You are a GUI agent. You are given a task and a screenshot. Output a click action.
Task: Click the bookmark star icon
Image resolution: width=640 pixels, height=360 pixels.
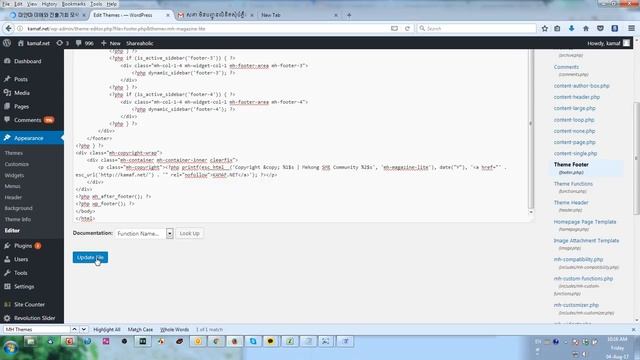click(544, 28)
